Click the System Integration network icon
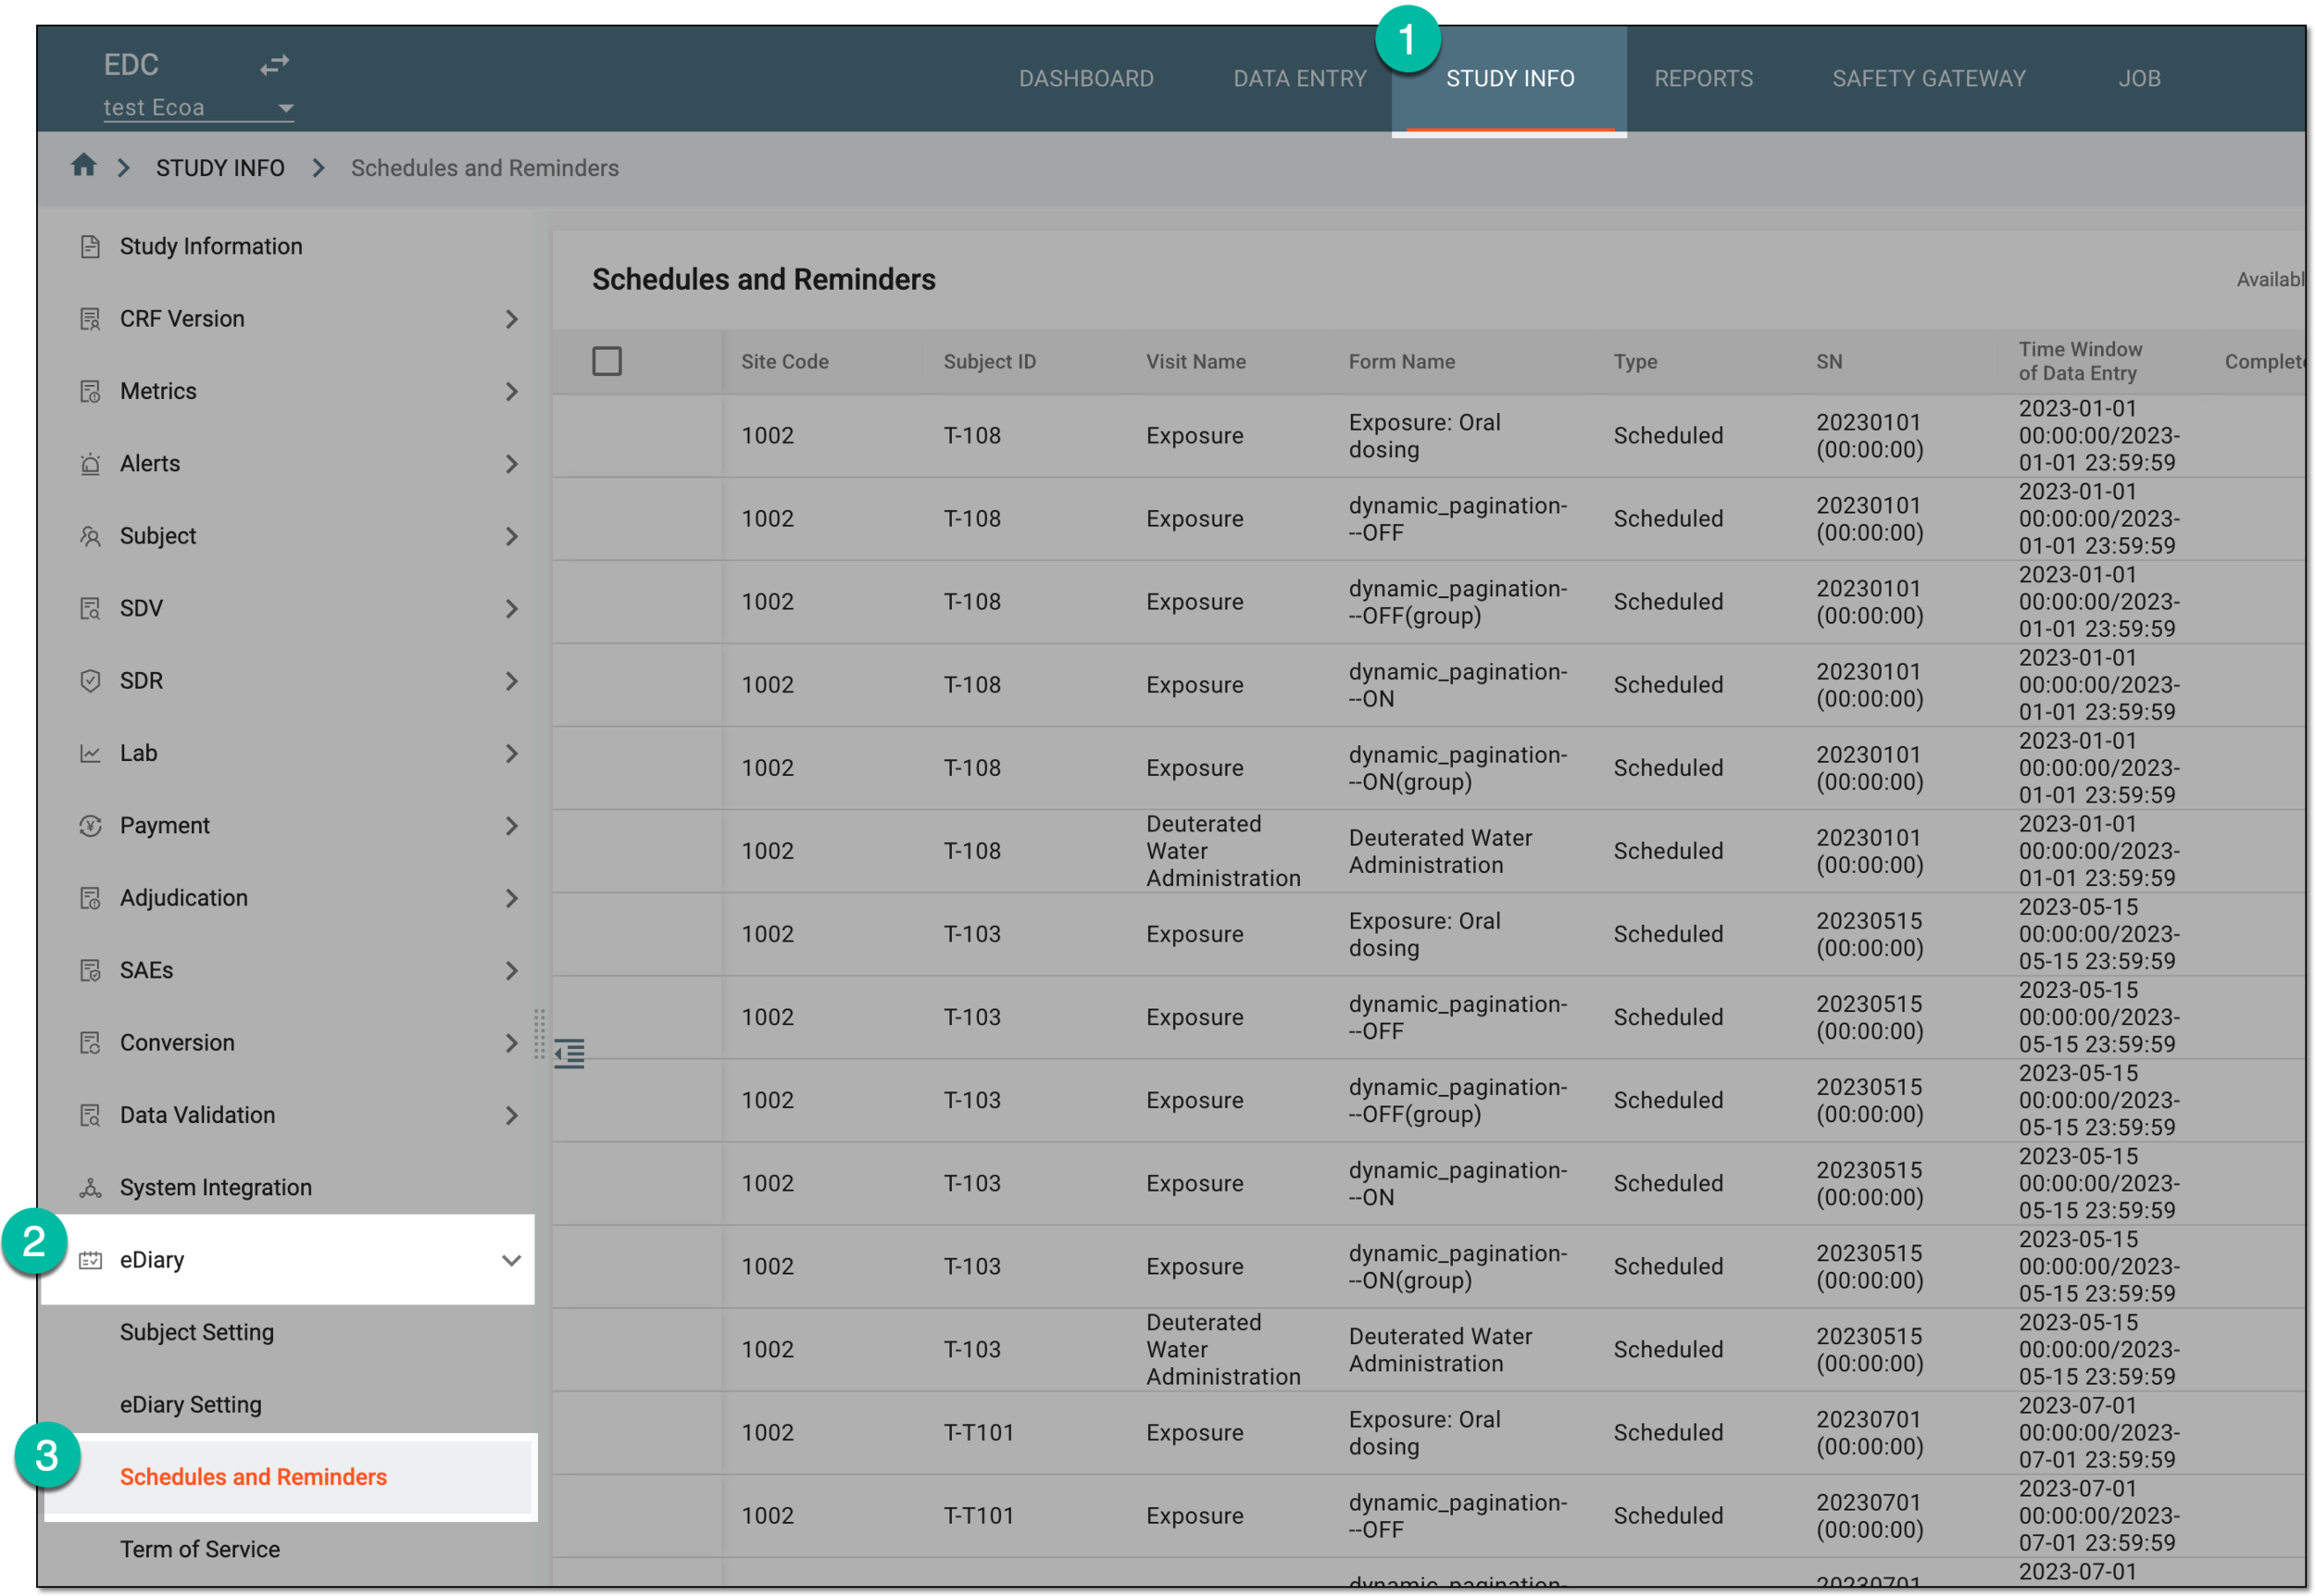The height and width of the screenshot is (1596, 2315). pos(90,1188)
